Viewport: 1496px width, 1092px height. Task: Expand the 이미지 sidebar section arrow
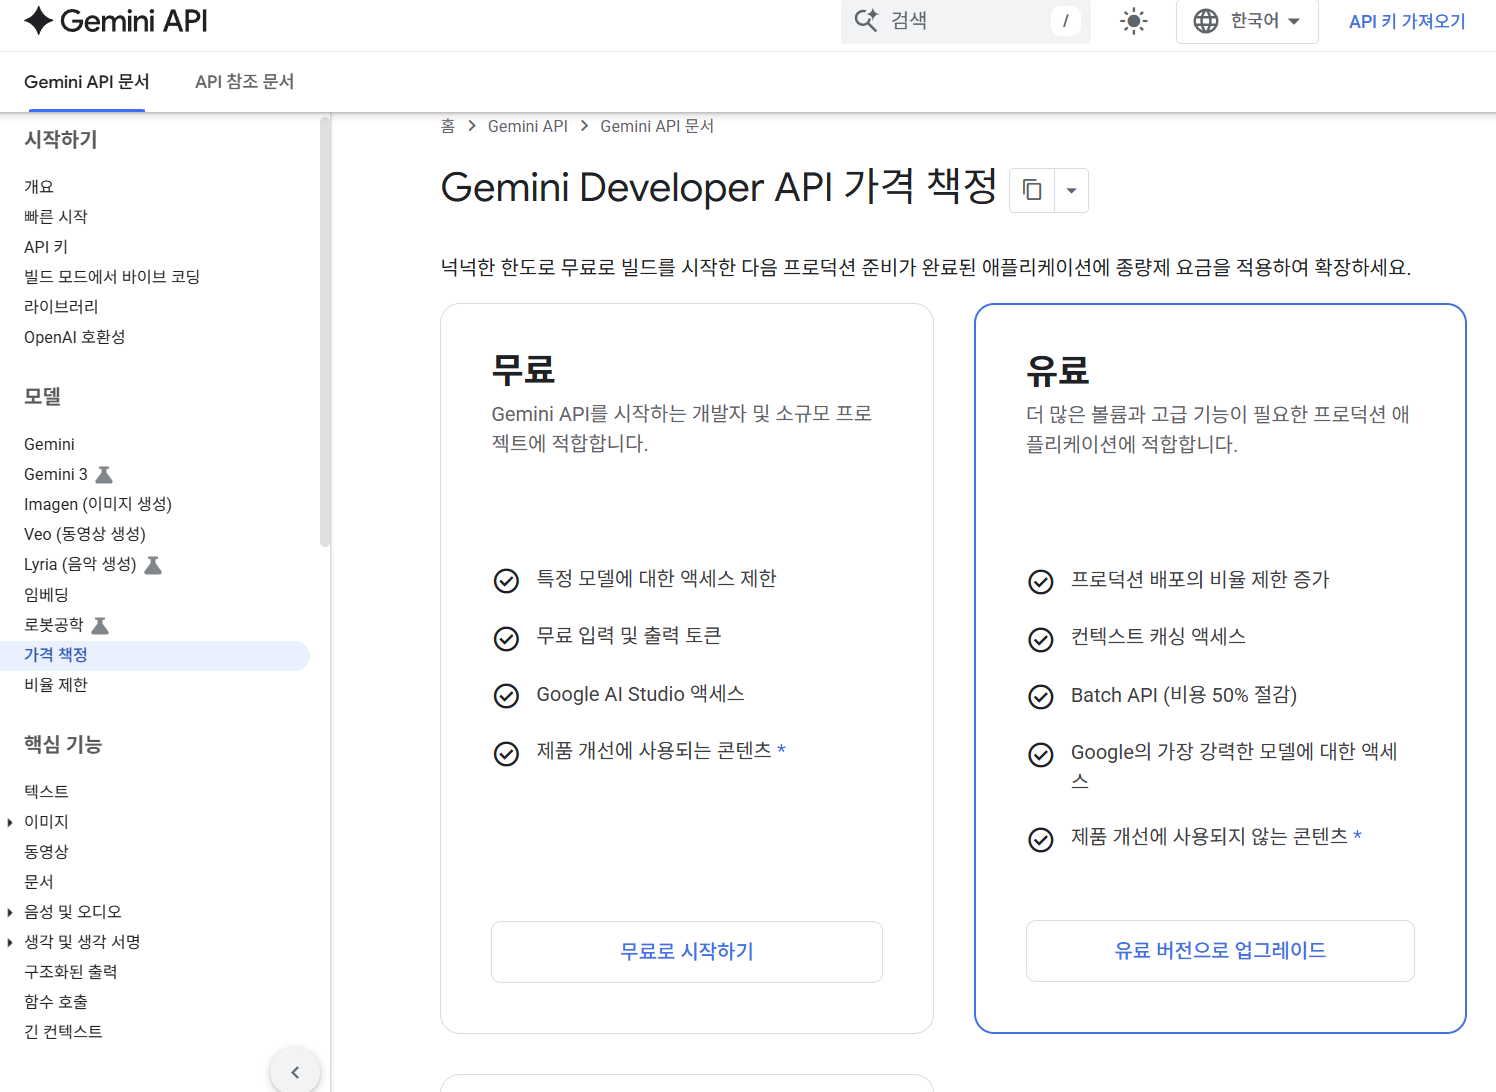pos(10,822)
